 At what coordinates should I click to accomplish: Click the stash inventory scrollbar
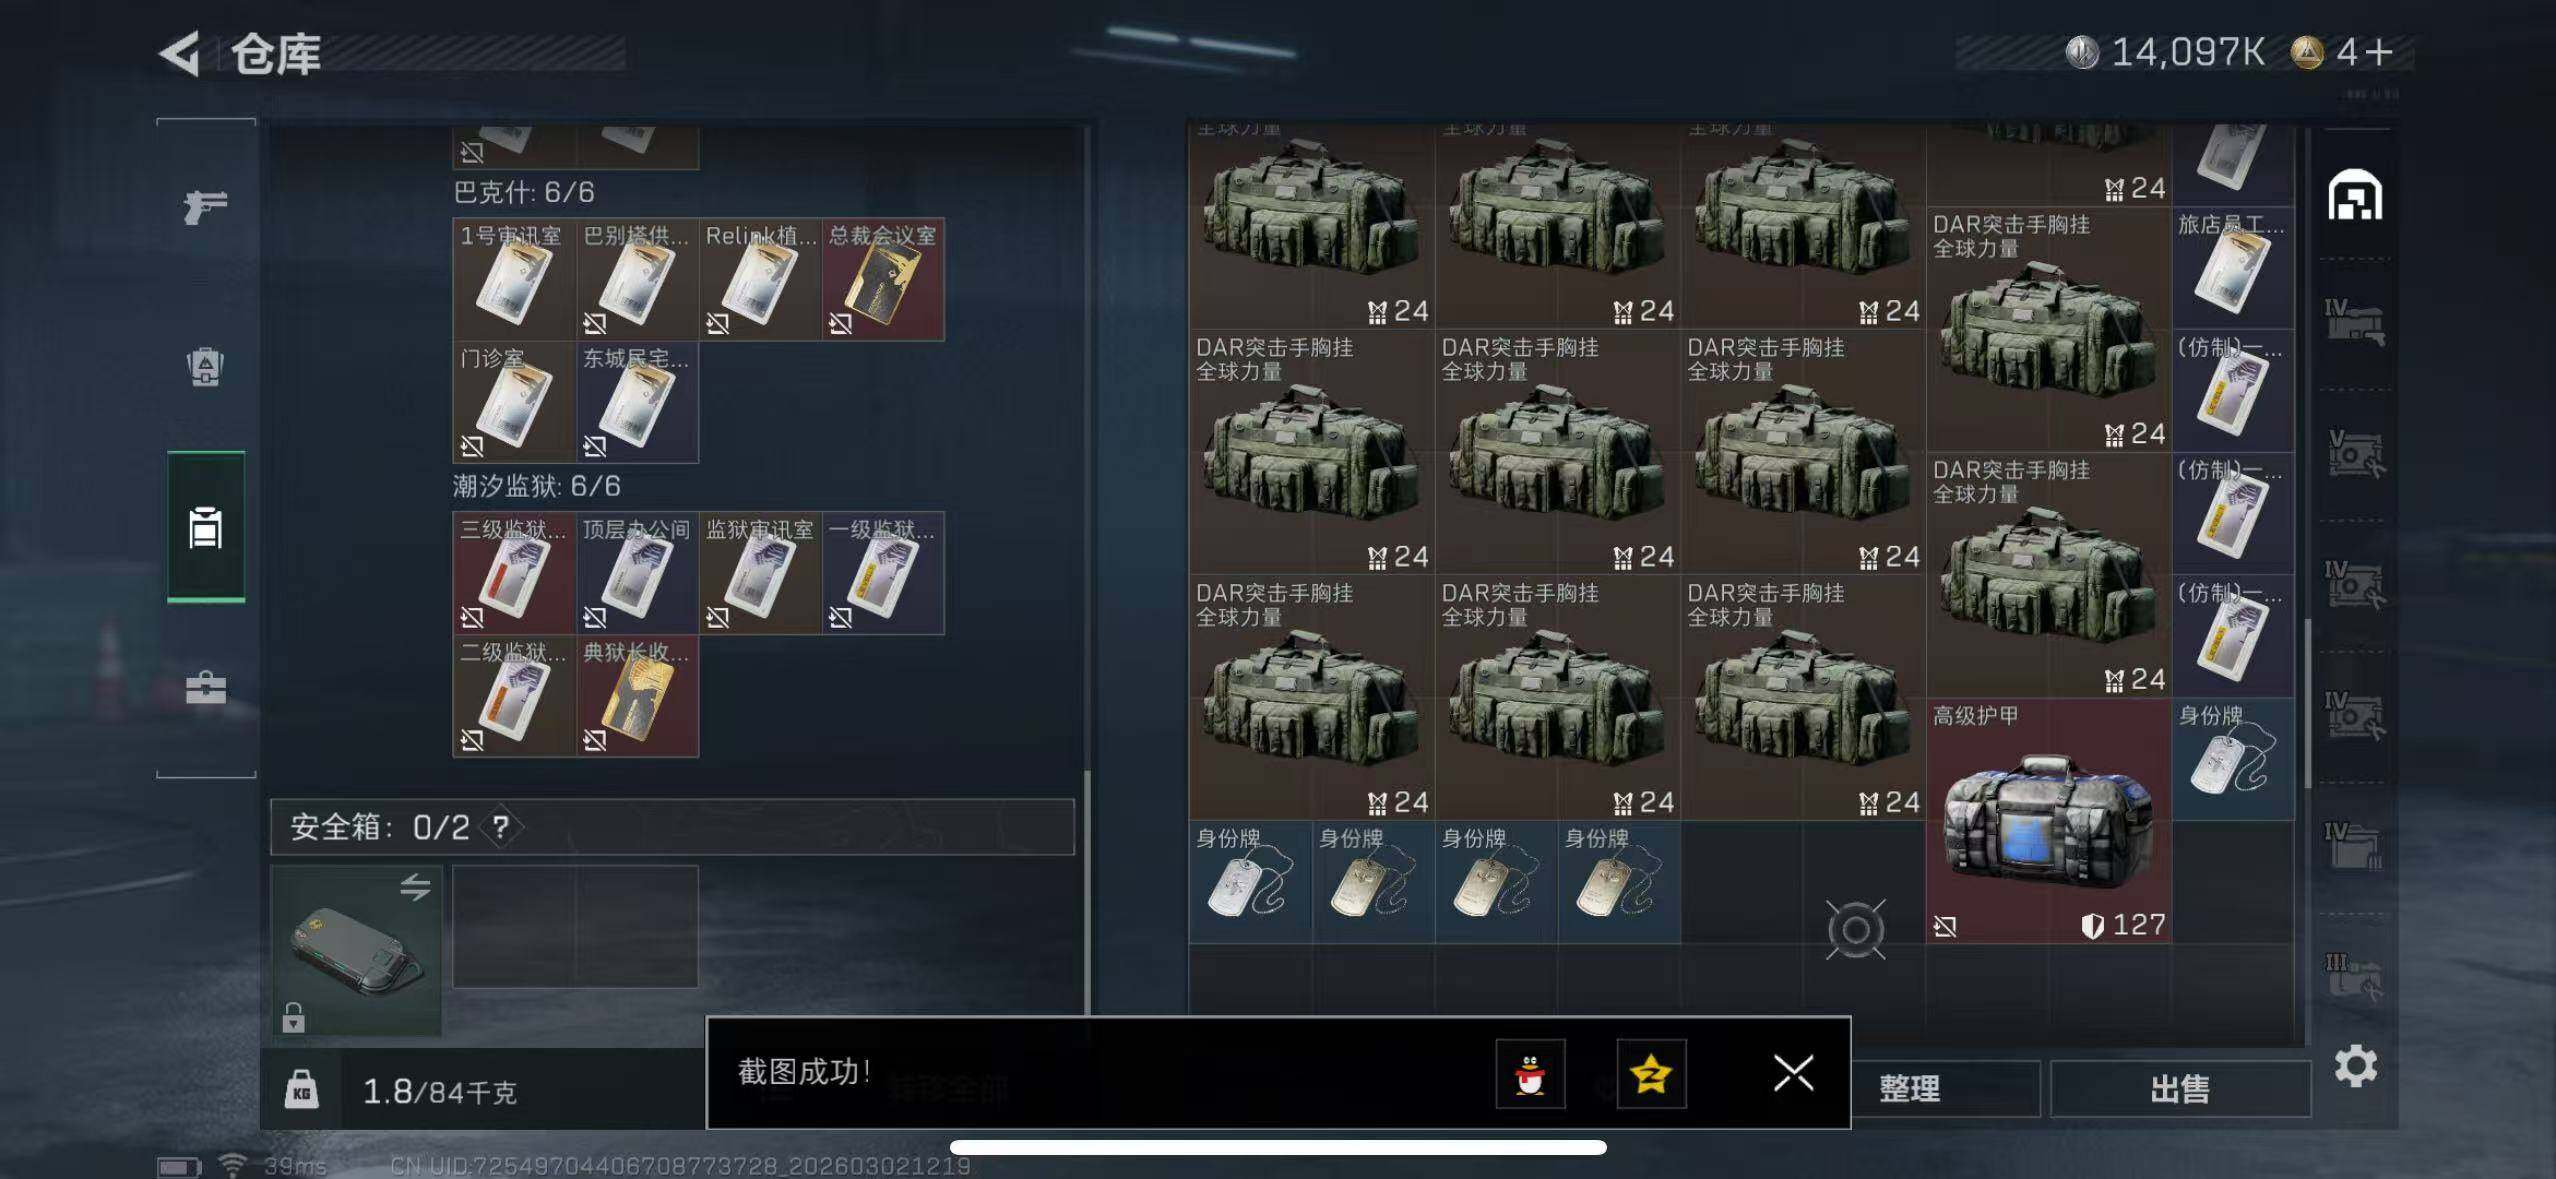coord(2307,703)
